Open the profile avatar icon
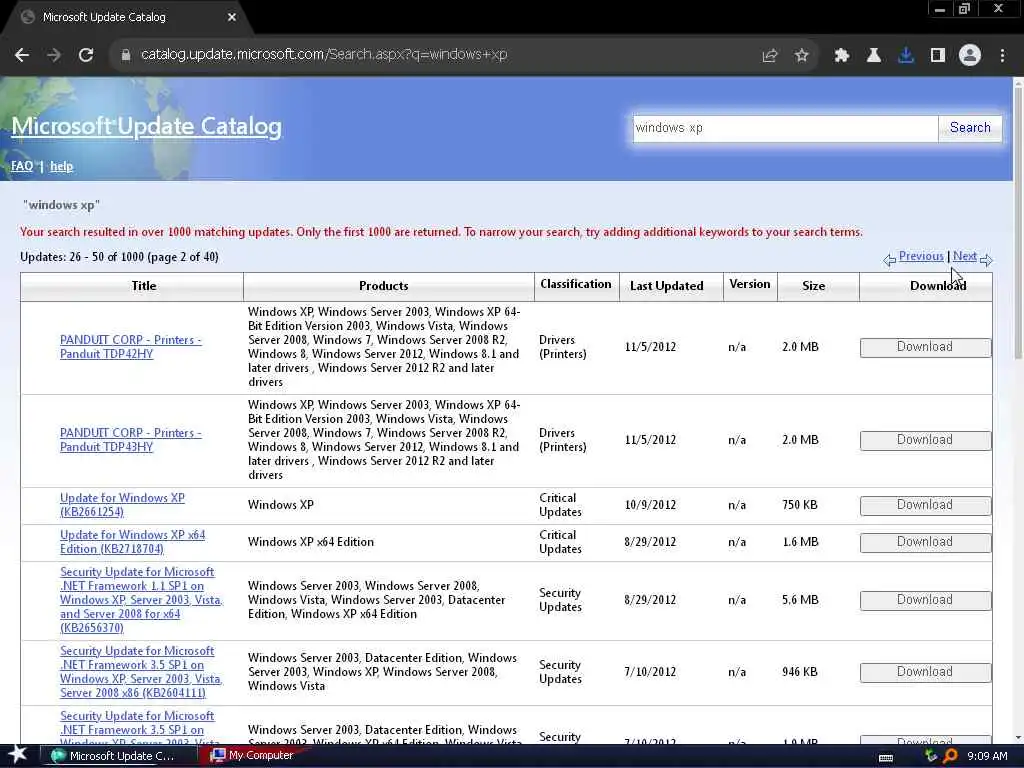This screenshot has height=768, width=1024. [970, 56]
